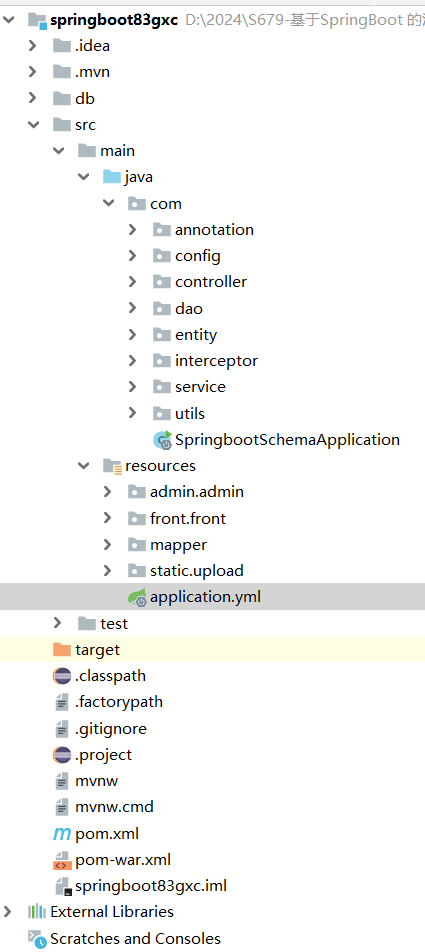Viewport: 425px width, 952px height.
Task: Expand the utils package arrow
Action: [x=133, y=413]
